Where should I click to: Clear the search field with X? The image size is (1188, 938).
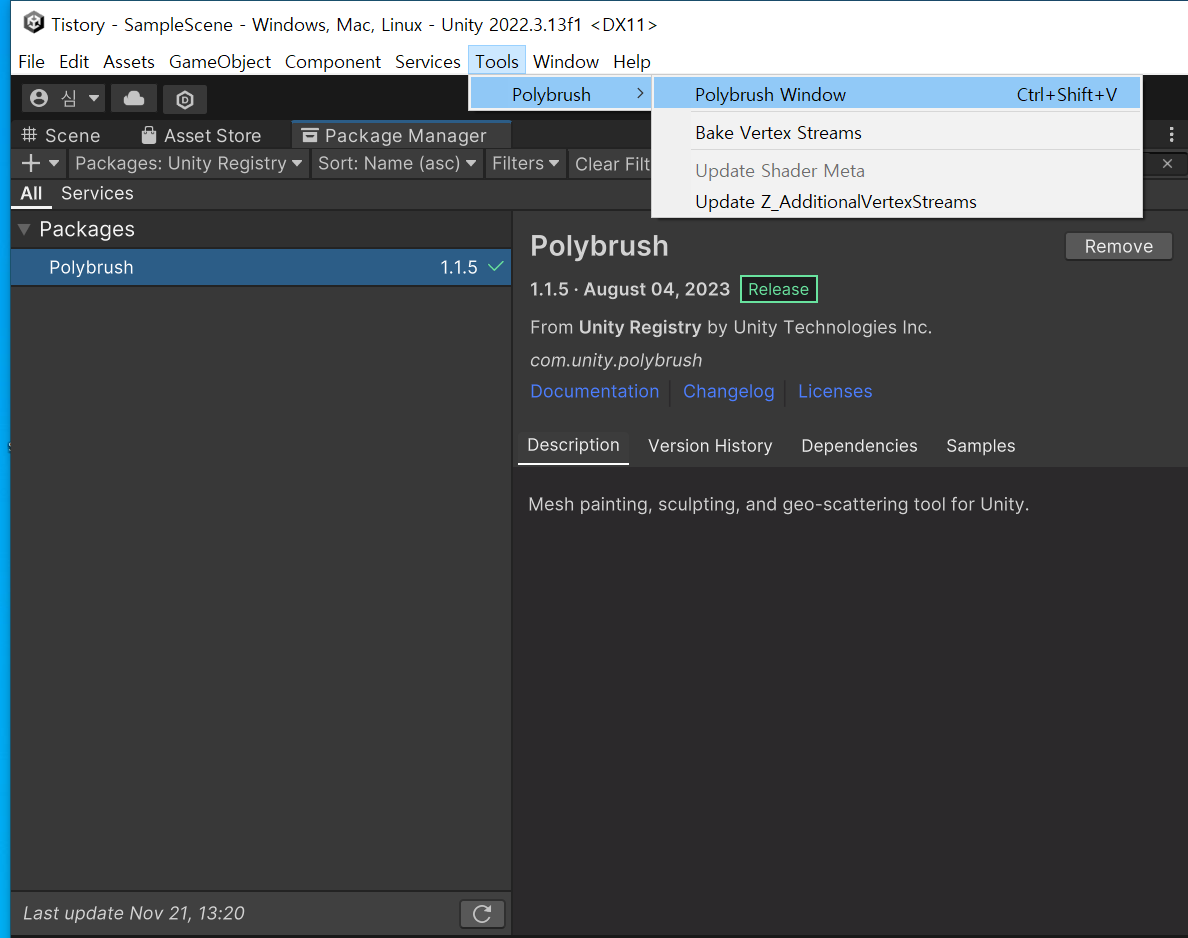(x=1168, y=163)
